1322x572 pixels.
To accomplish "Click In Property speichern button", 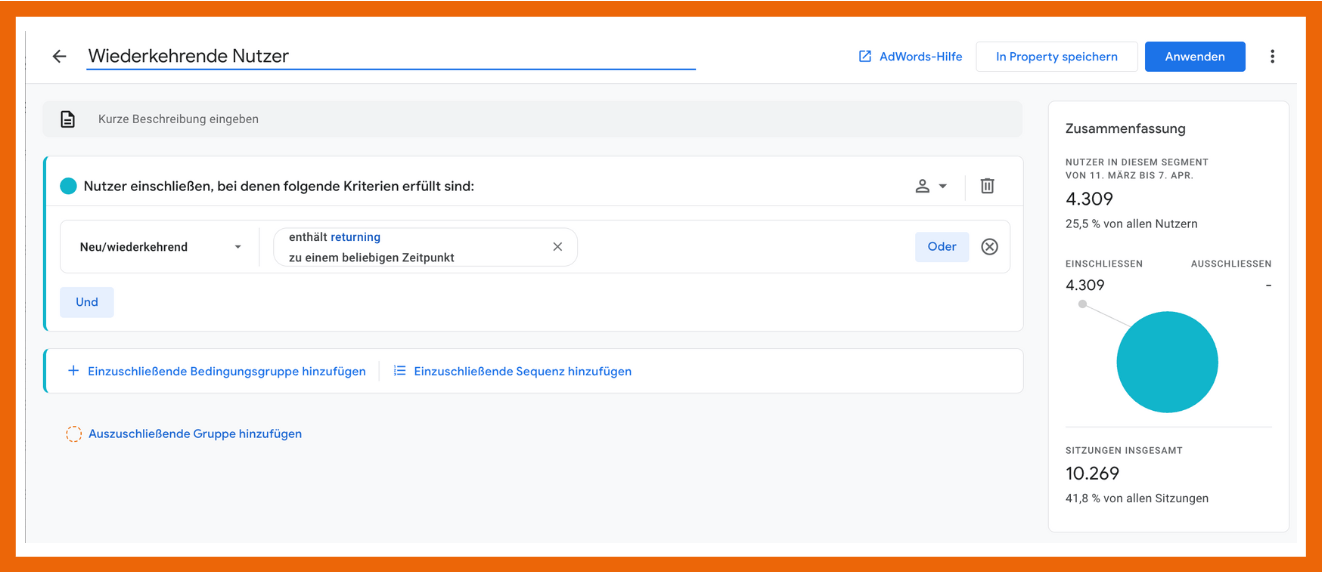I will coord(1056,57).
